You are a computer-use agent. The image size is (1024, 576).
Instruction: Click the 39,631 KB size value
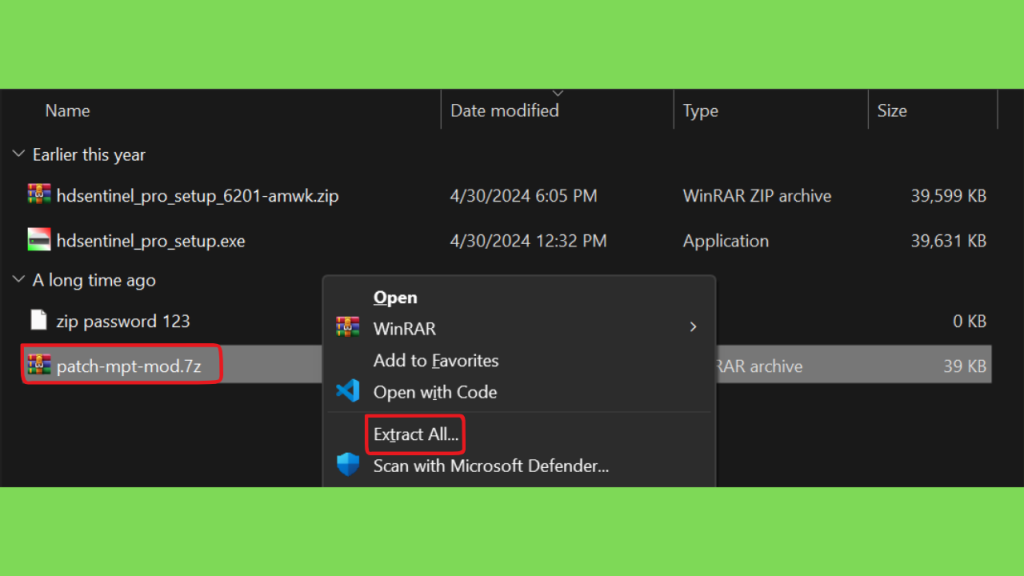[948, 241]
